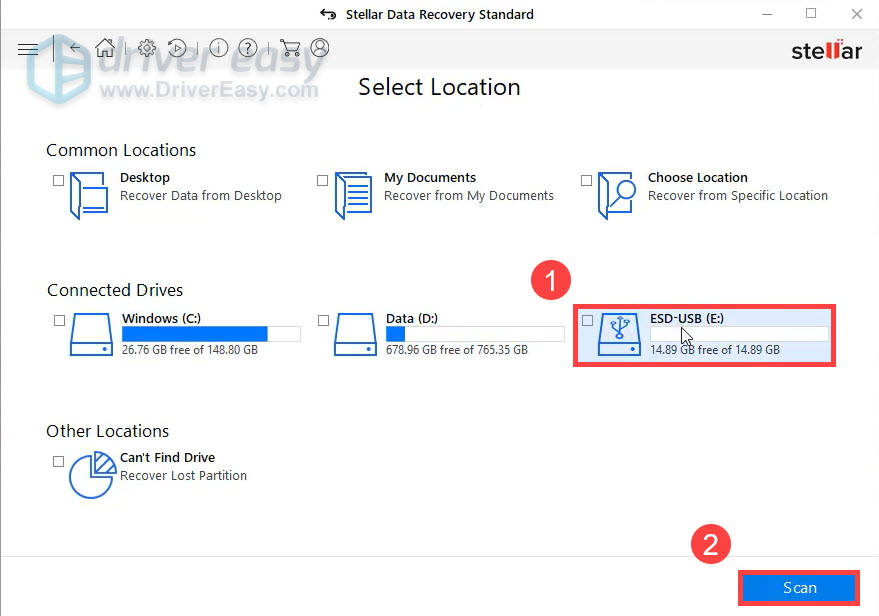Open the shopping cart icon
Viewport: 879px width, 616px height.
pyautogui.click(x=290, y=48)
